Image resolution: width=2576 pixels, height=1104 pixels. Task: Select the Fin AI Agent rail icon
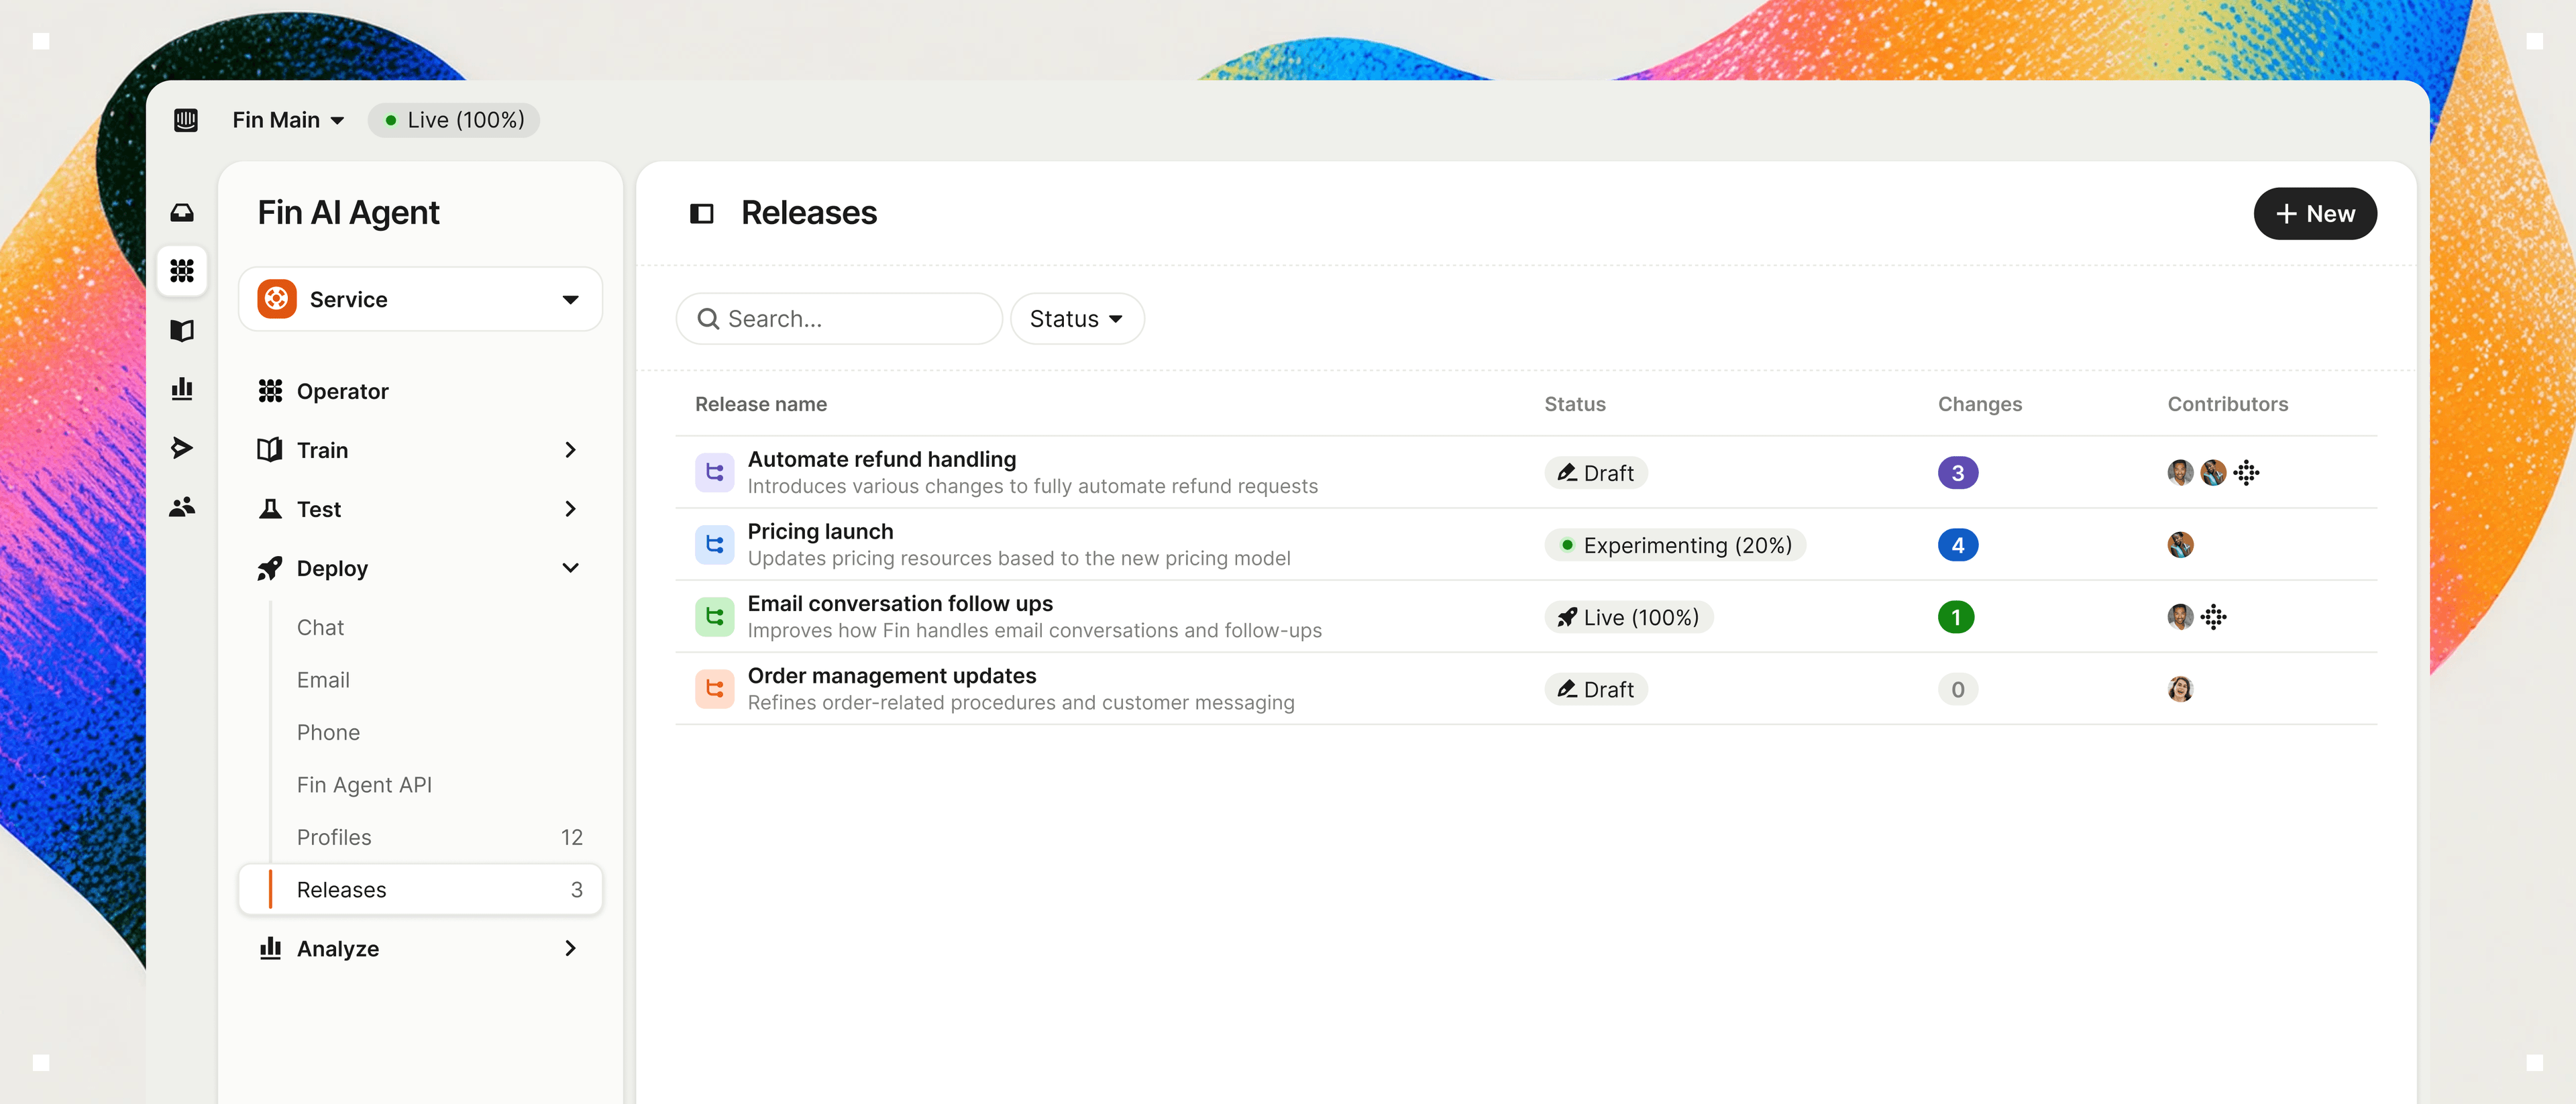tap(182, 271)
